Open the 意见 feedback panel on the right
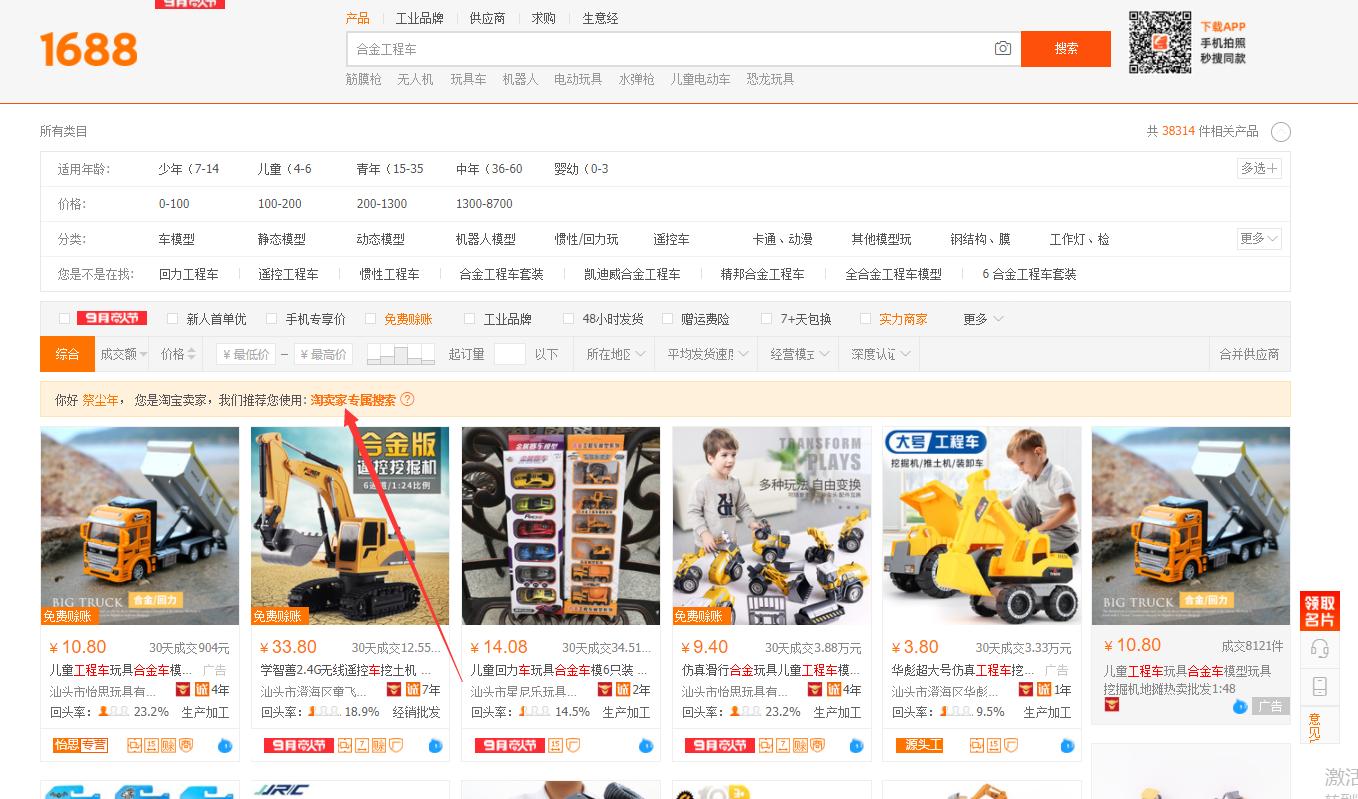 1319,722
